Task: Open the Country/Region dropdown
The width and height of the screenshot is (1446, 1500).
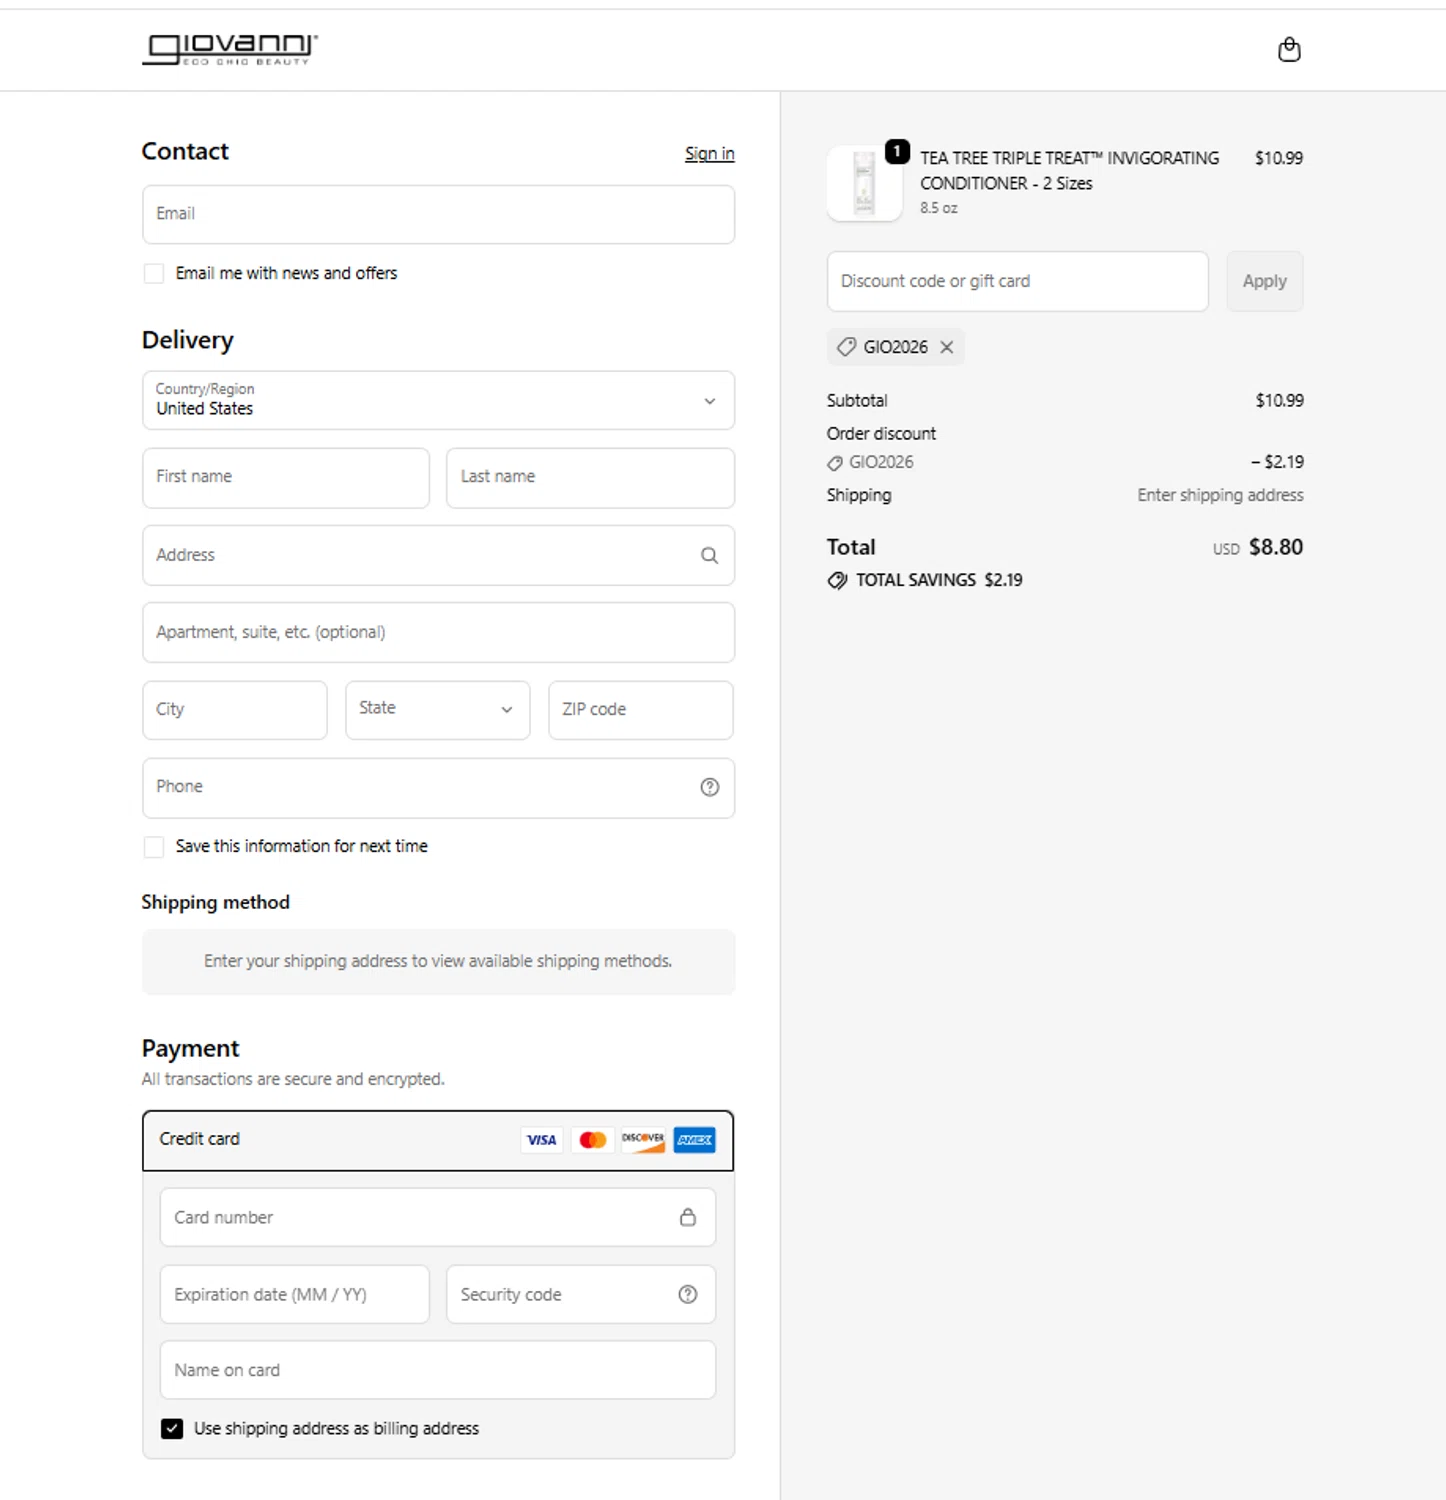Action: (438, 400)
